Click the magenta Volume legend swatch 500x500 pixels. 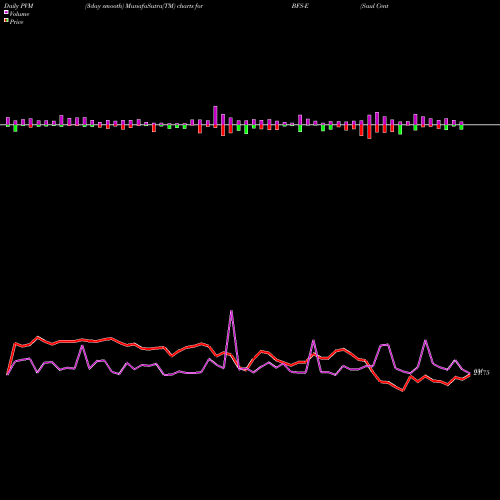[6, 12]
